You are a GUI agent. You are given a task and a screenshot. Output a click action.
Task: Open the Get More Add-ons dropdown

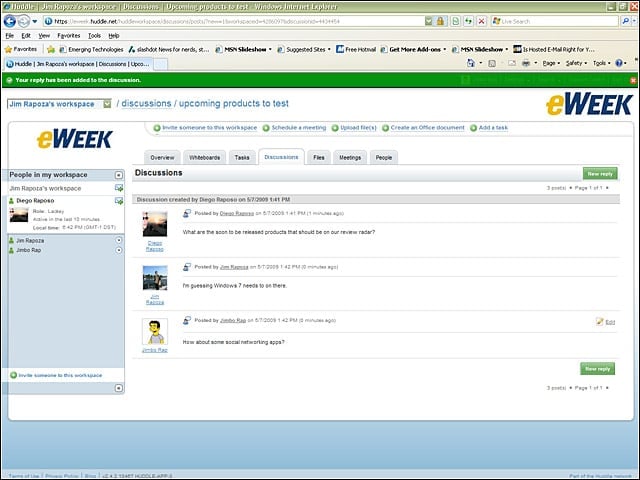[x=413, y=49]
